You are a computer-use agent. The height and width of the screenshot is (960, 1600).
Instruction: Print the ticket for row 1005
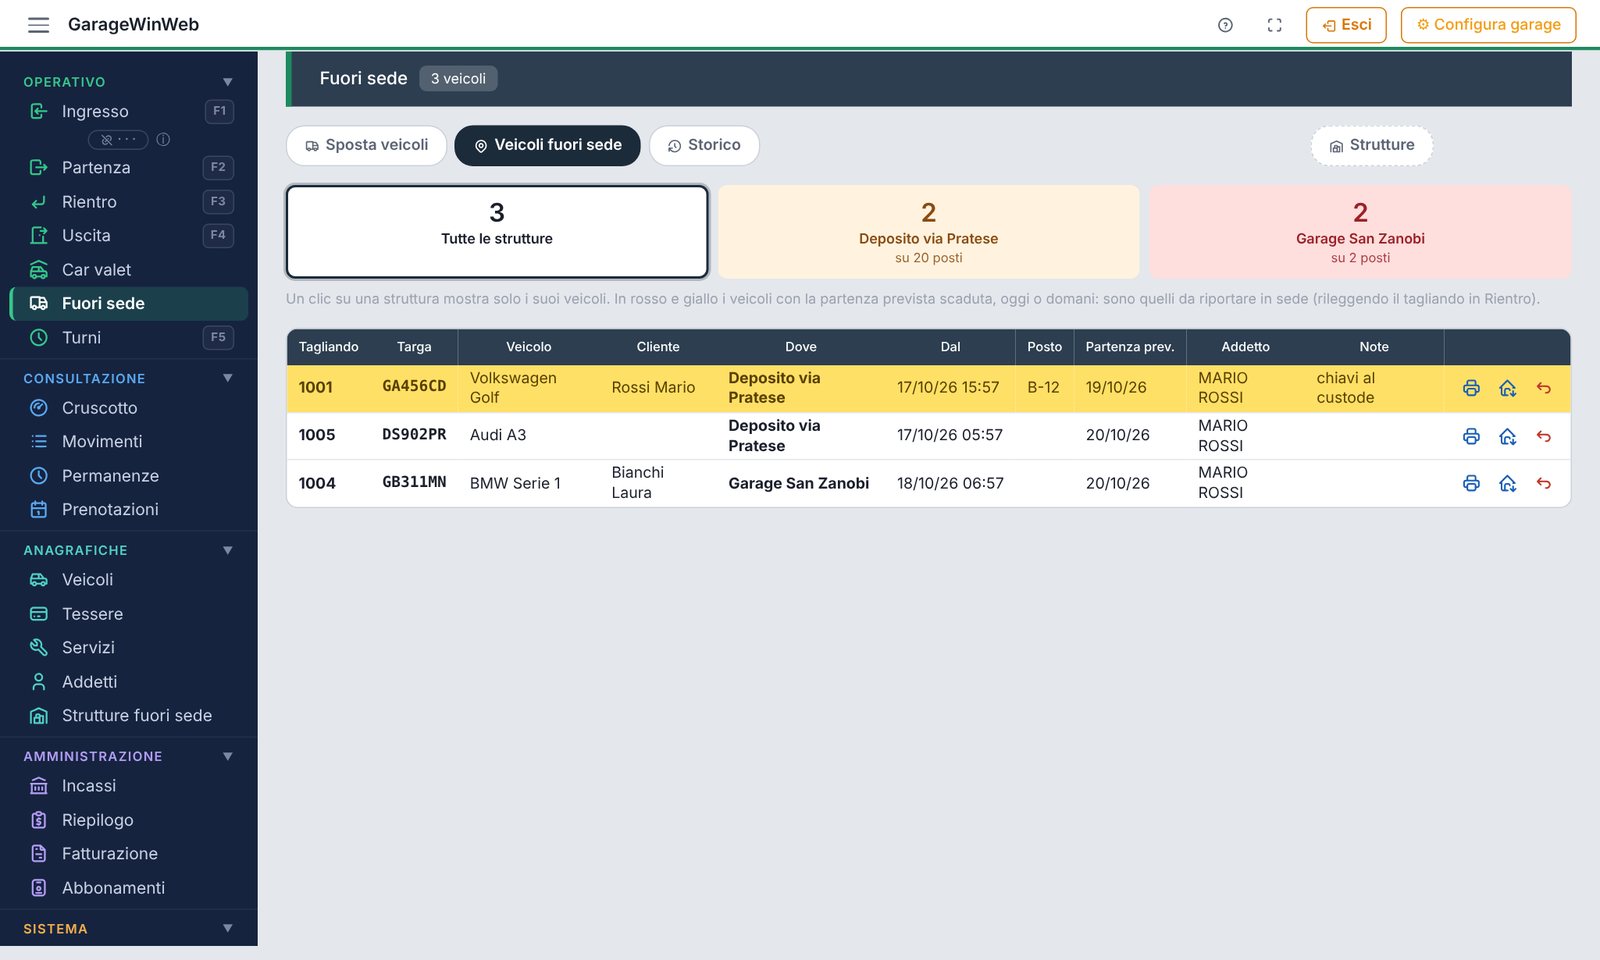[x=1471, y=436]
